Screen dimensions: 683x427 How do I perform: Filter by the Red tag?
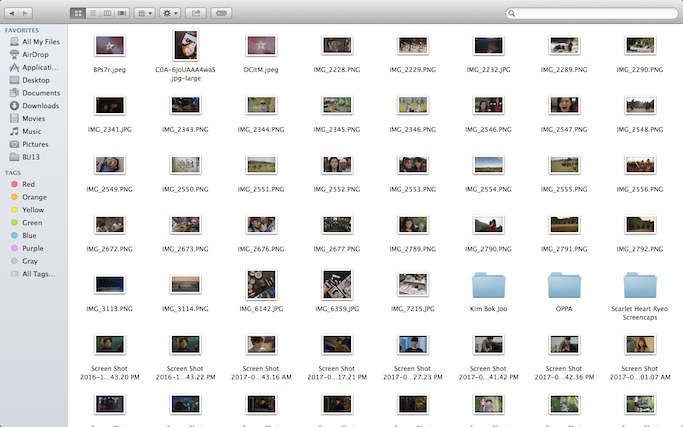23,184
